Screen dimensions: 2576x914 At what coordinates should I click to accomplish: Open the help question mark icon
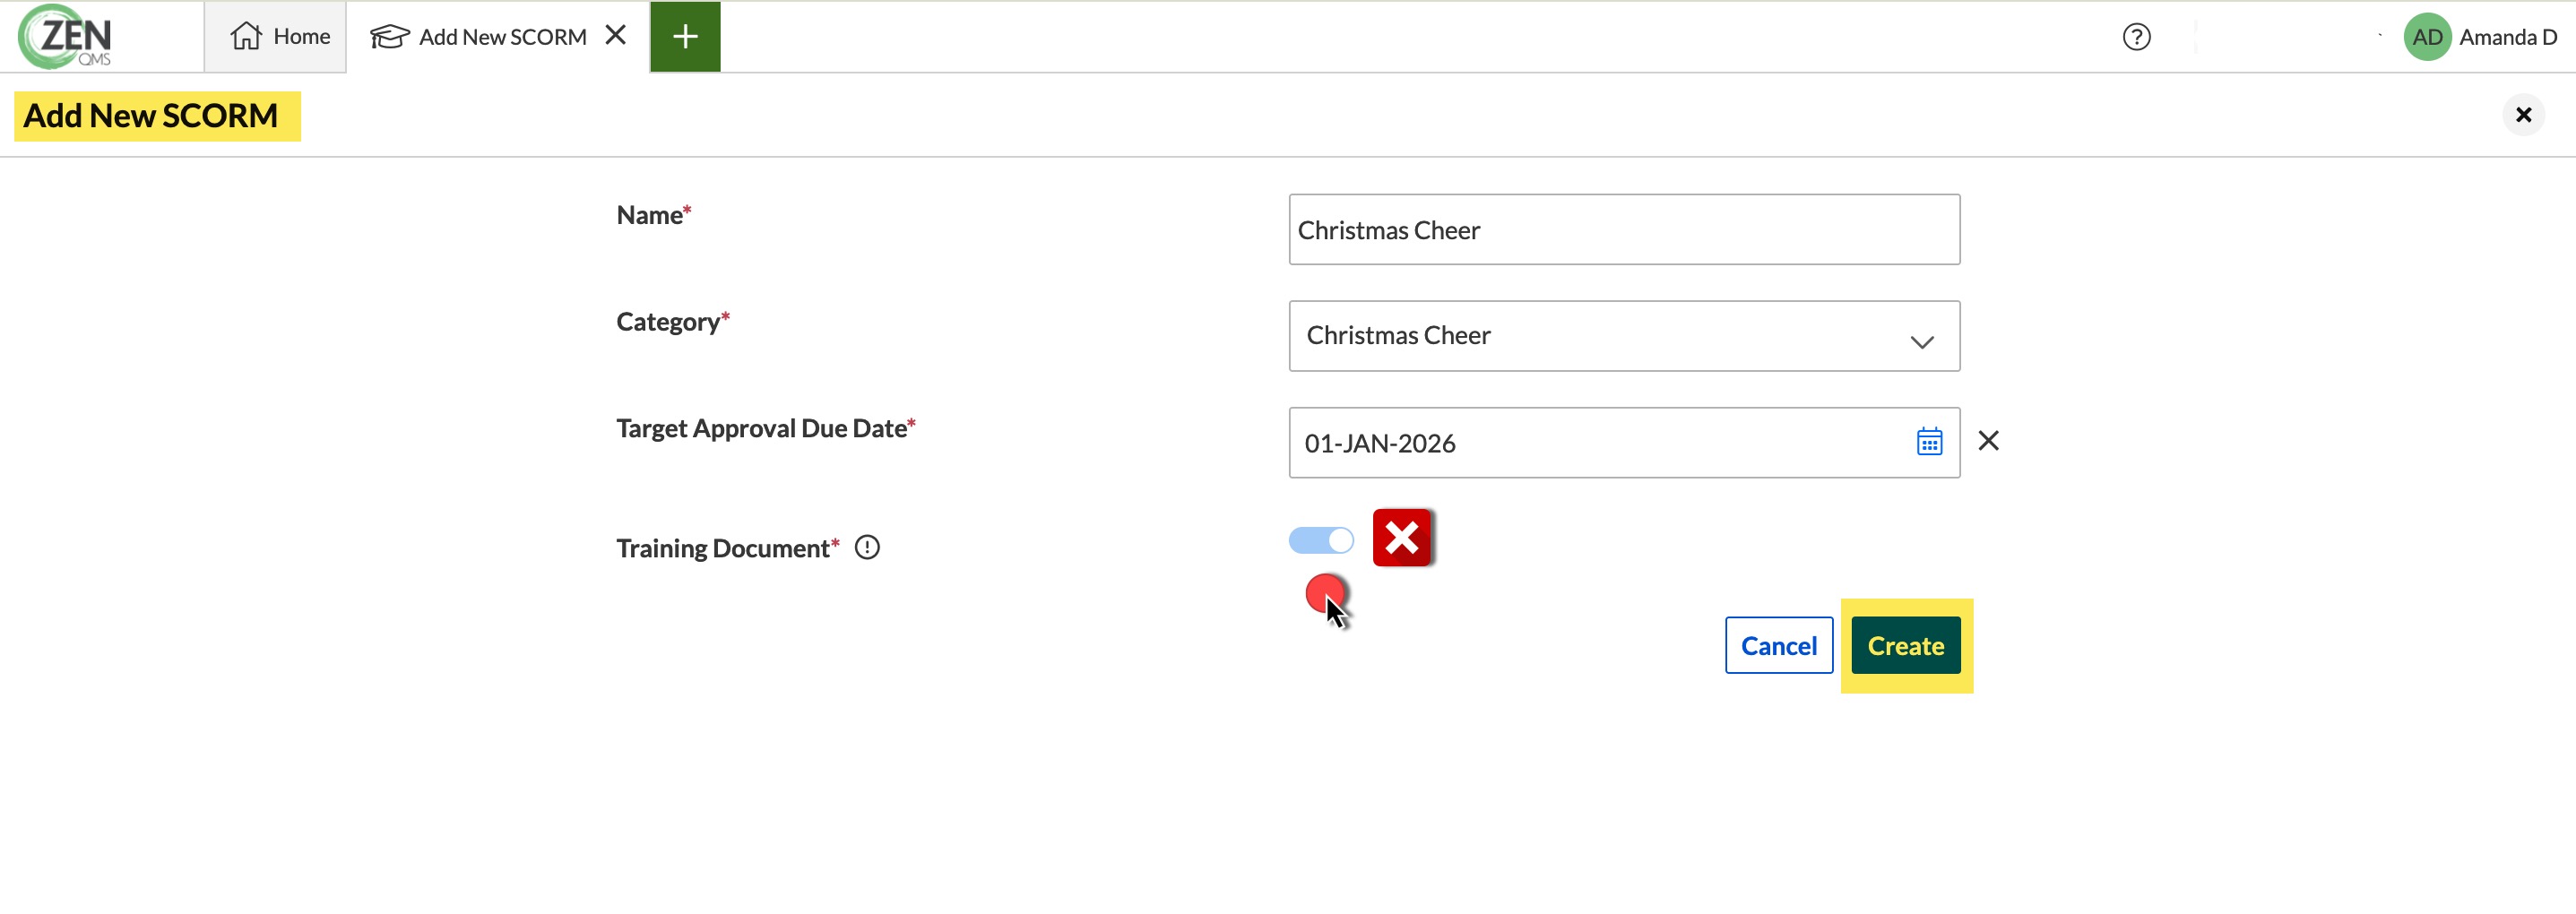[x=2136, y=37]
